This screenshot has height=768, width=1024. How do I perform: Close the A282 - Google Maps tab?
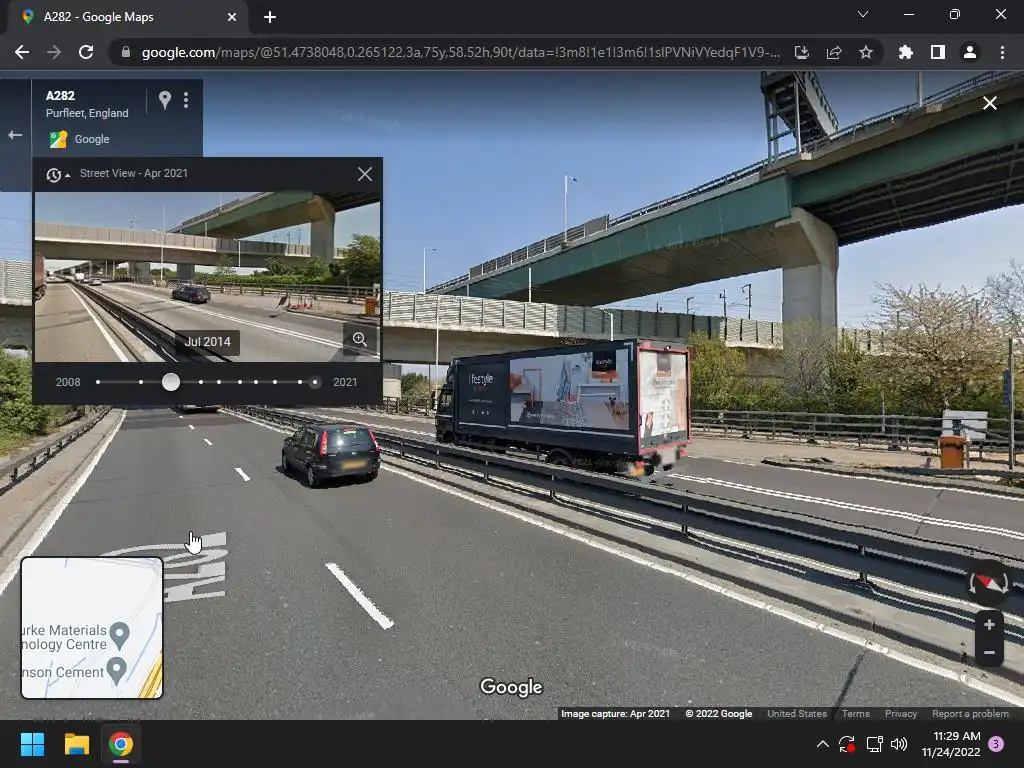point(232,17)
